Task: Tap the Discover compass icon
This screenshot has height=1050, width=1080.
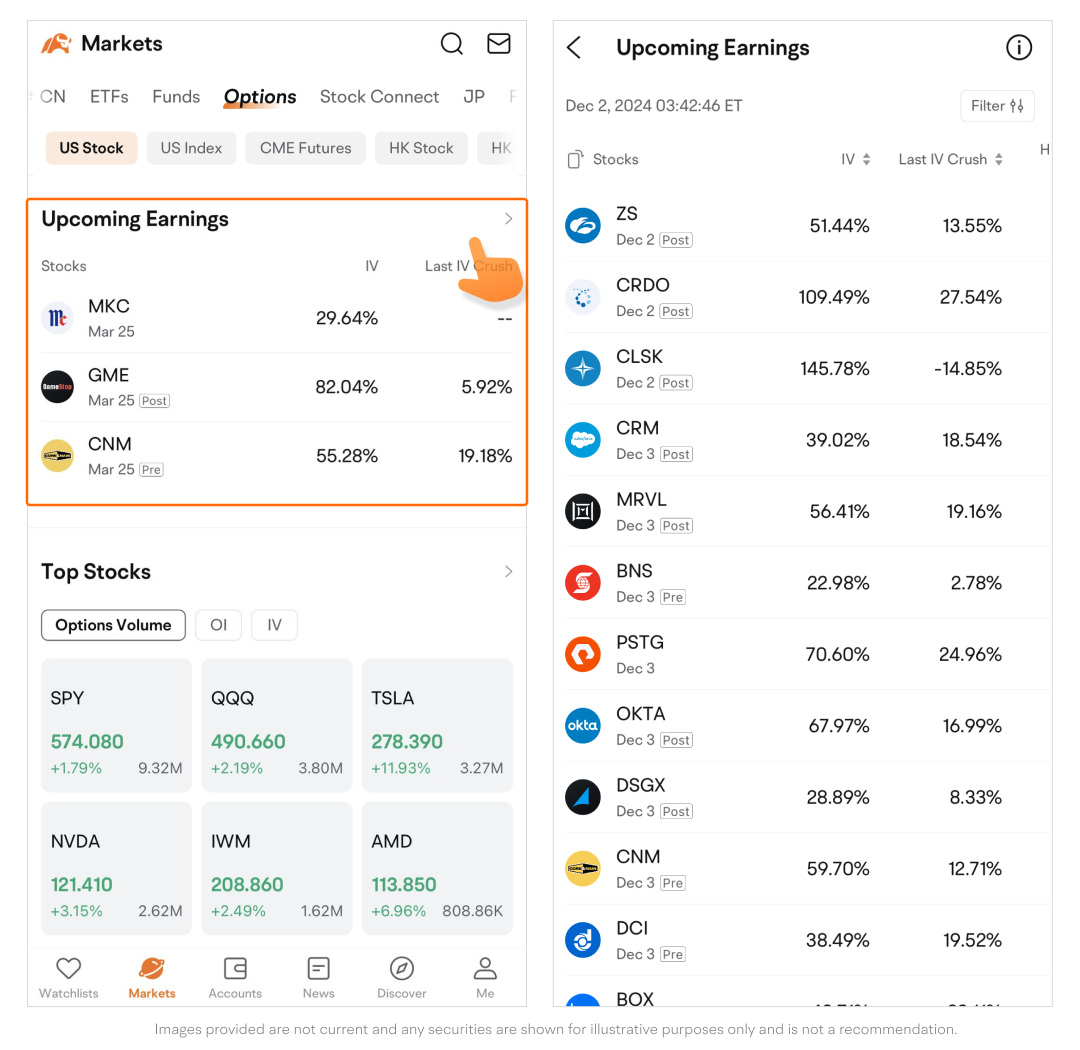Action: [x=401, y=969]
